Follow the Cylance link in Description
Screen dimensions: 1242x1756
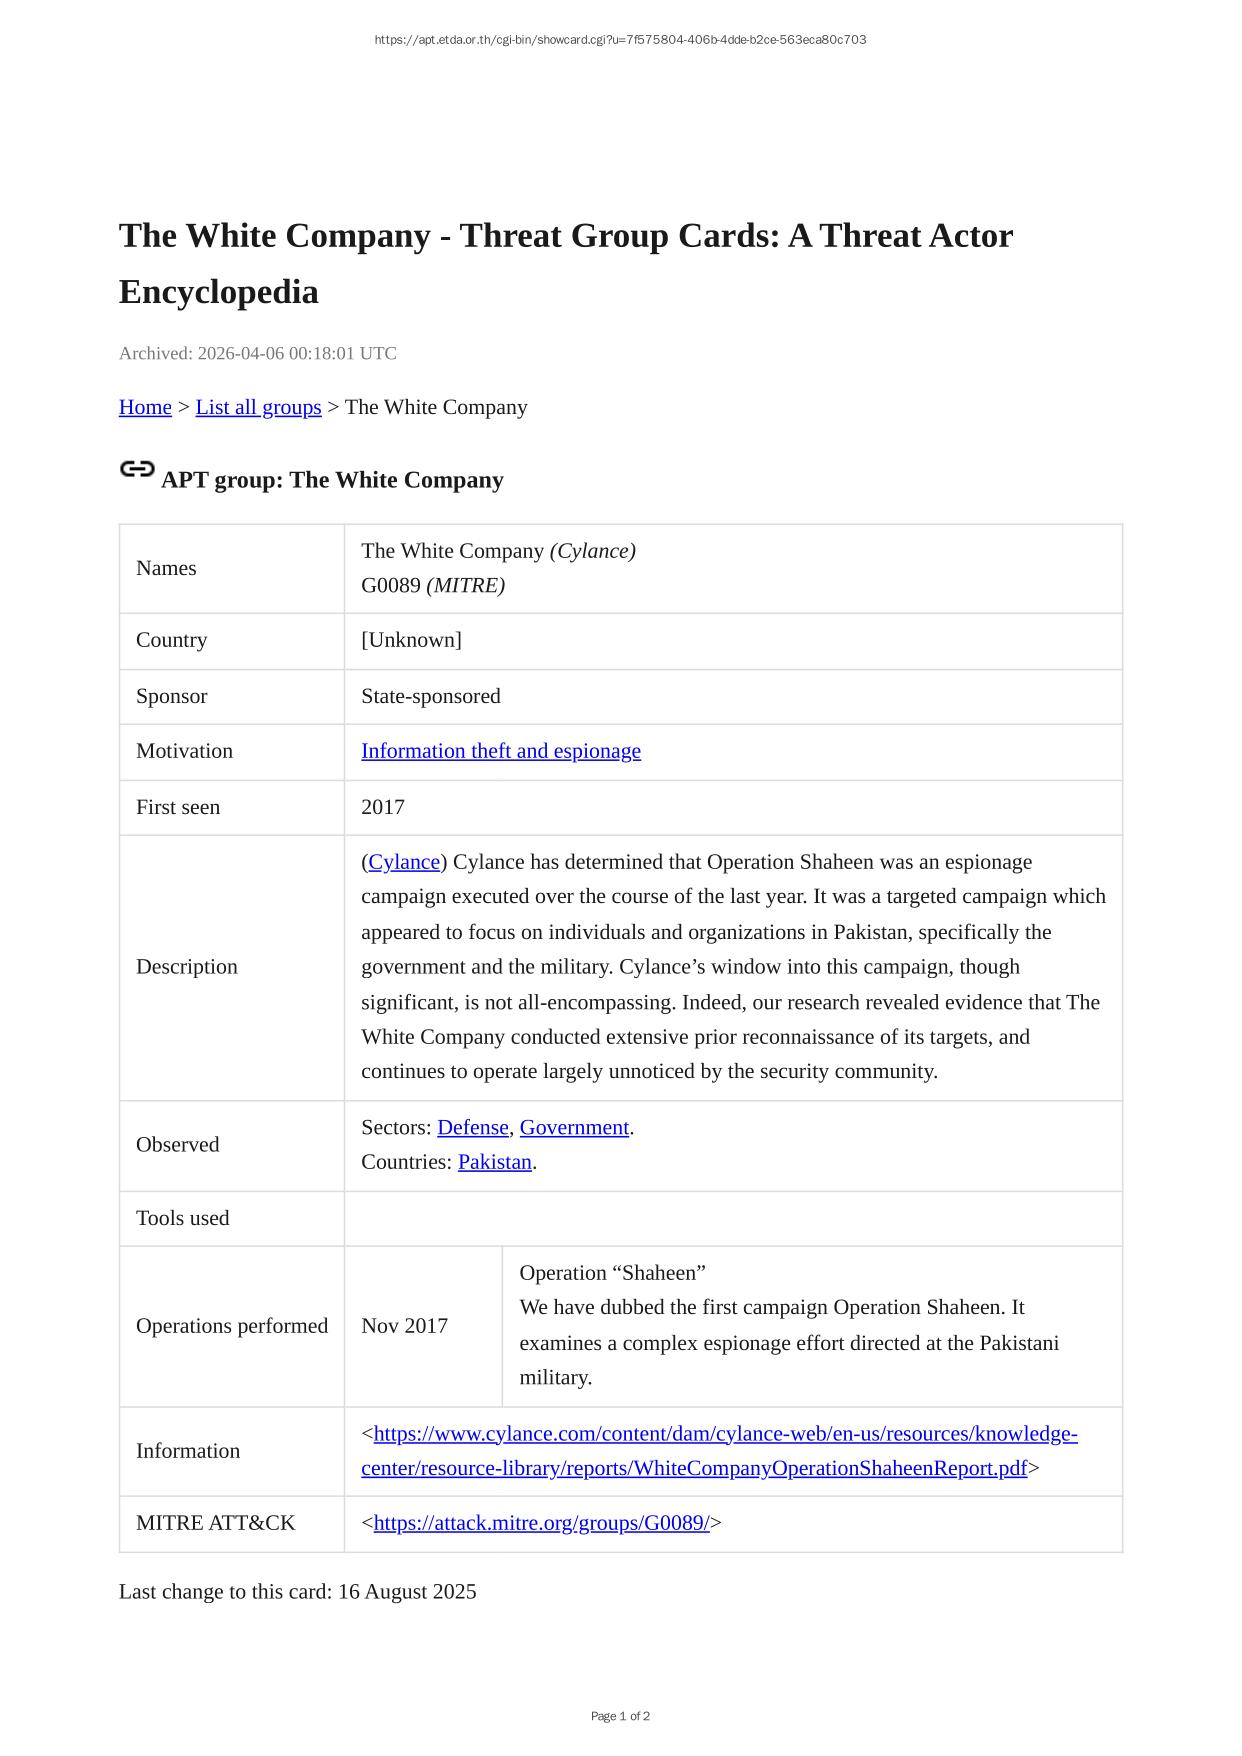[404, 862]
